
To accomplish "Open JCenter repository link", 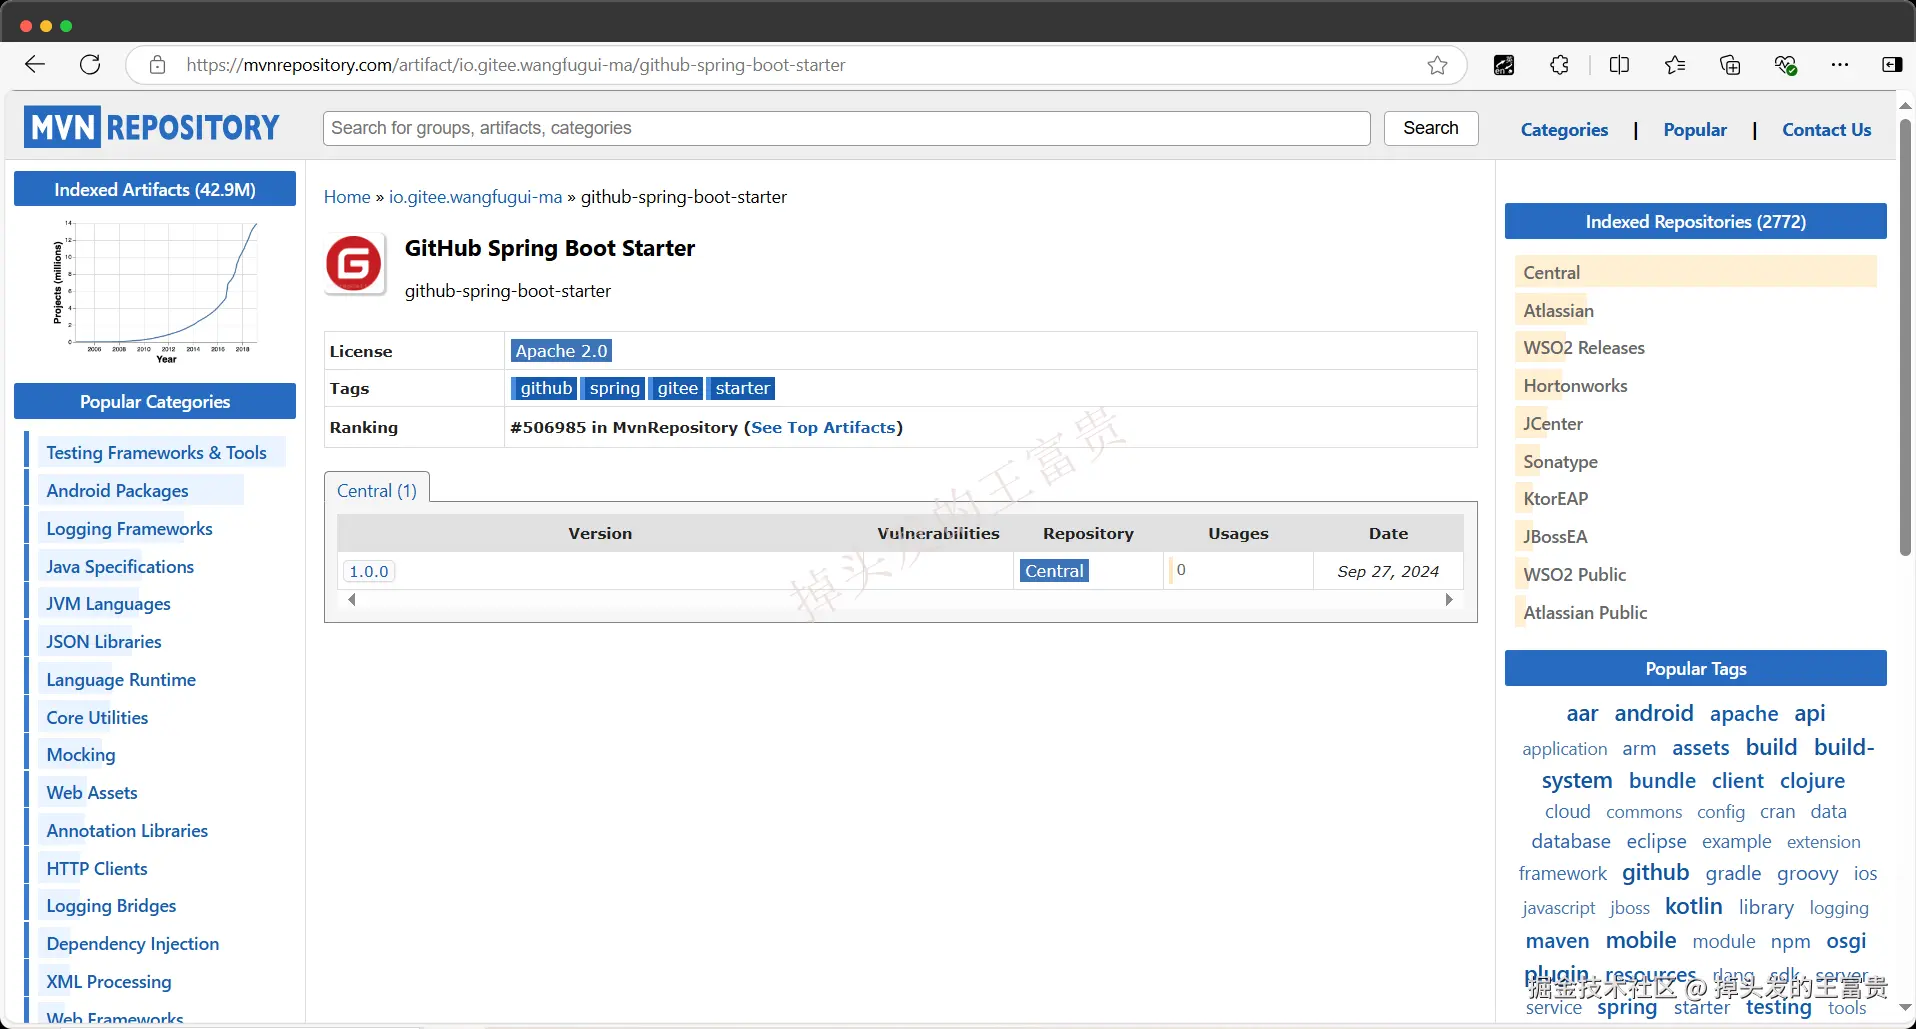I will click(x=1553, y=424).
